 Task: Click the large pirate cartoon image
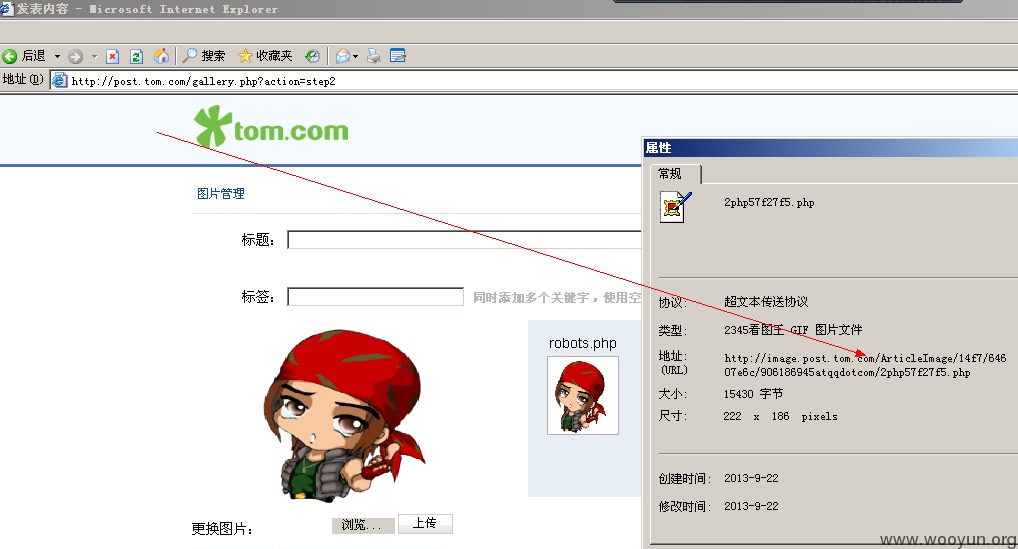(x=344, y=415)
